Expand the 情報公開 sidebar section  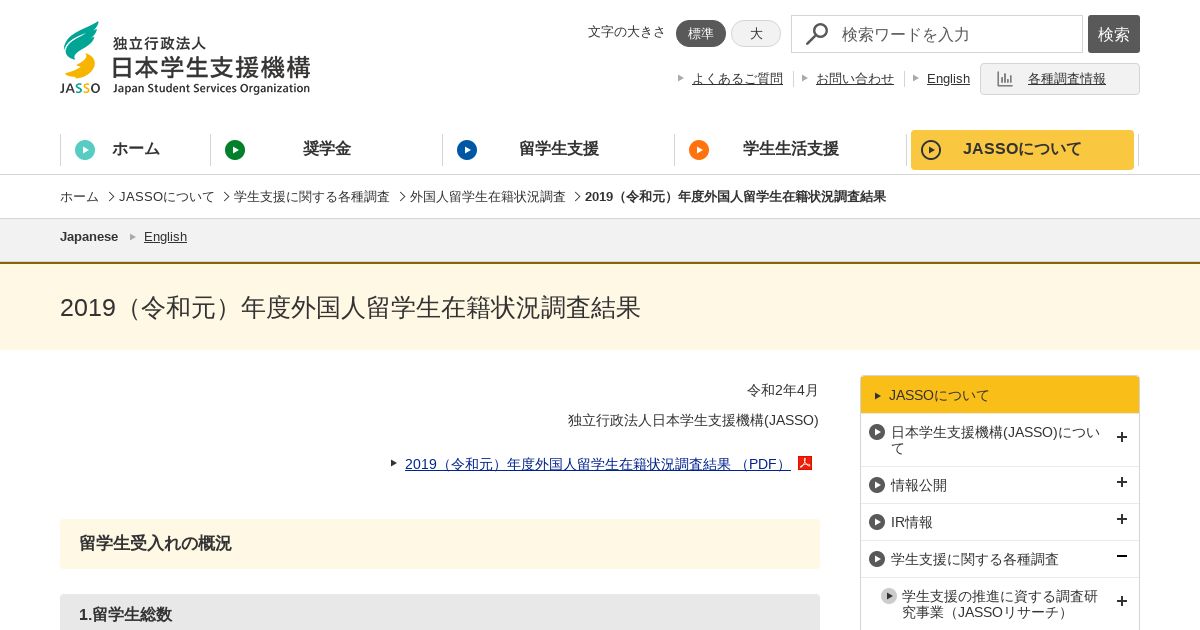click(x=1122, y=482)
